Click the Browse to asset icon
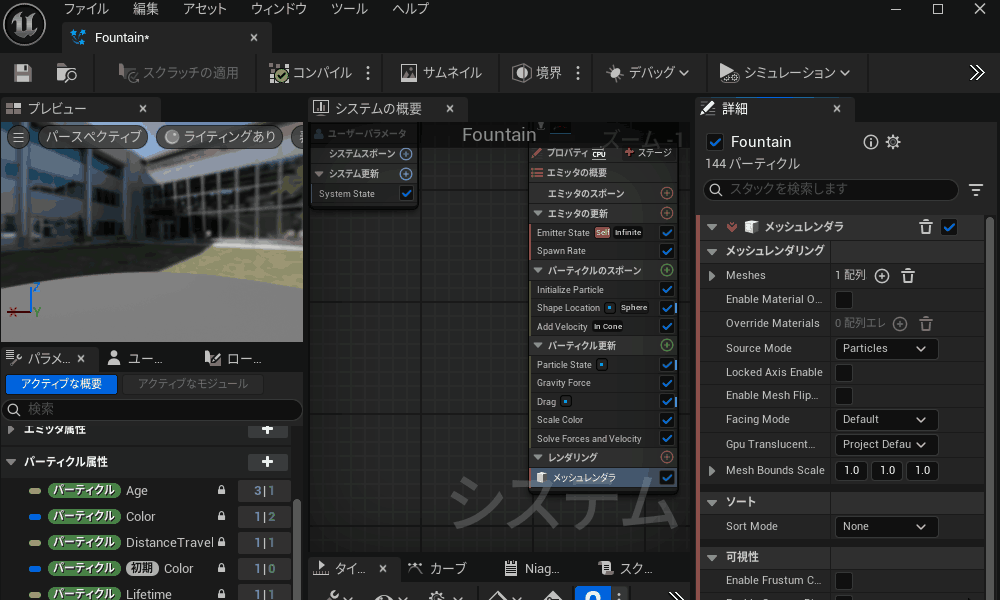Image resolution: width=1000 pixels, height=600 pixels. pos(66,73)
